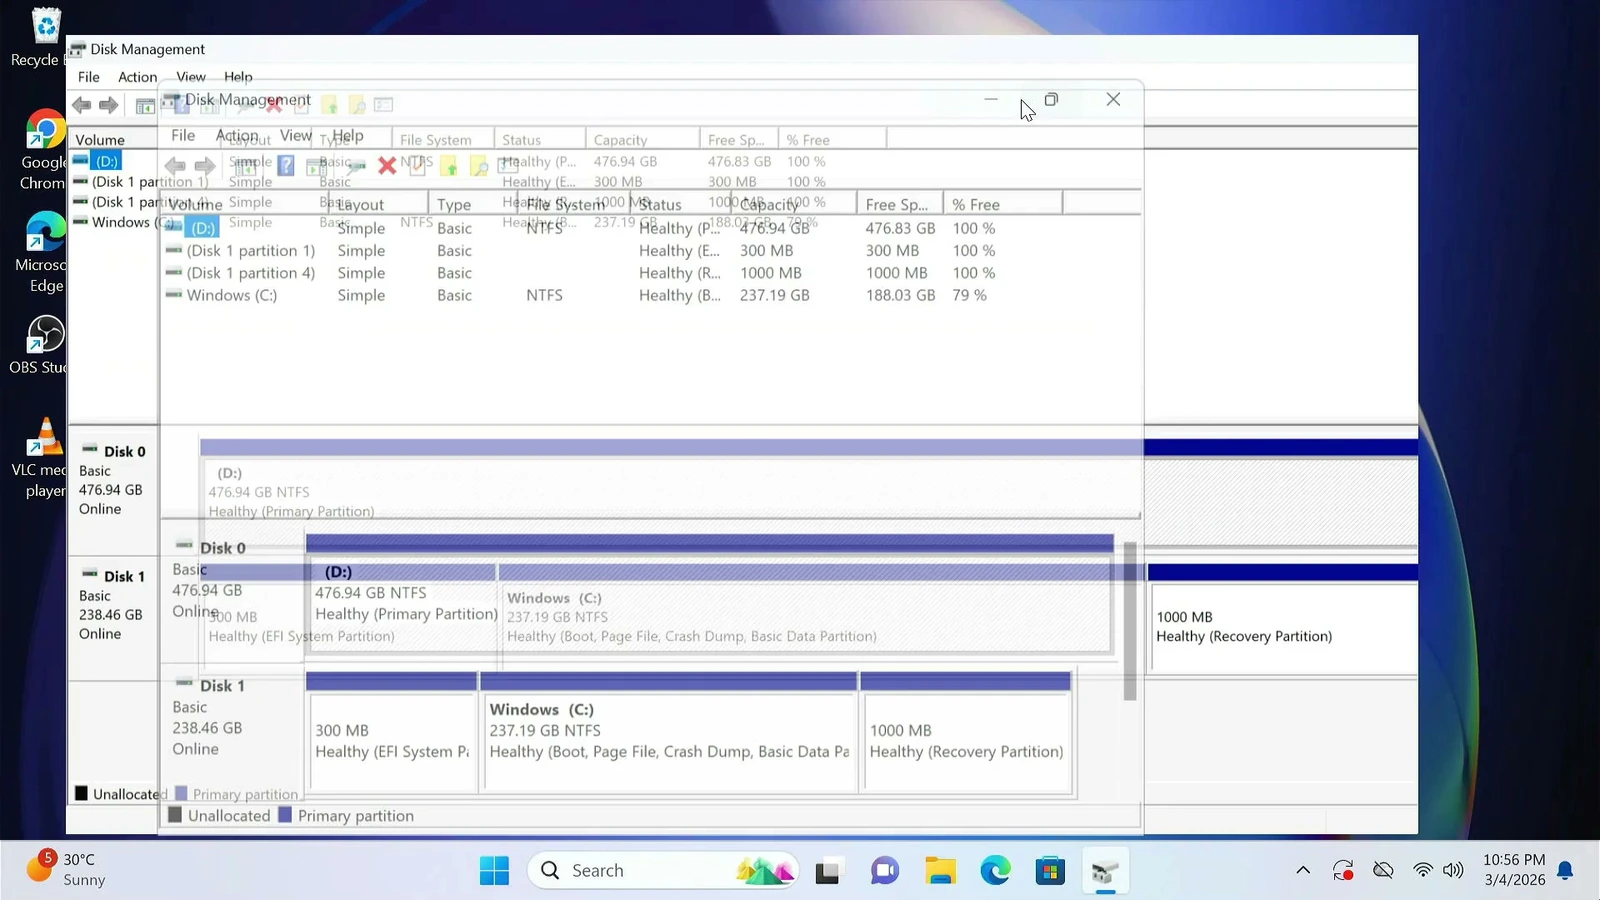
Task: Open Windows Start menu
Action: click(x=494, y=871)
